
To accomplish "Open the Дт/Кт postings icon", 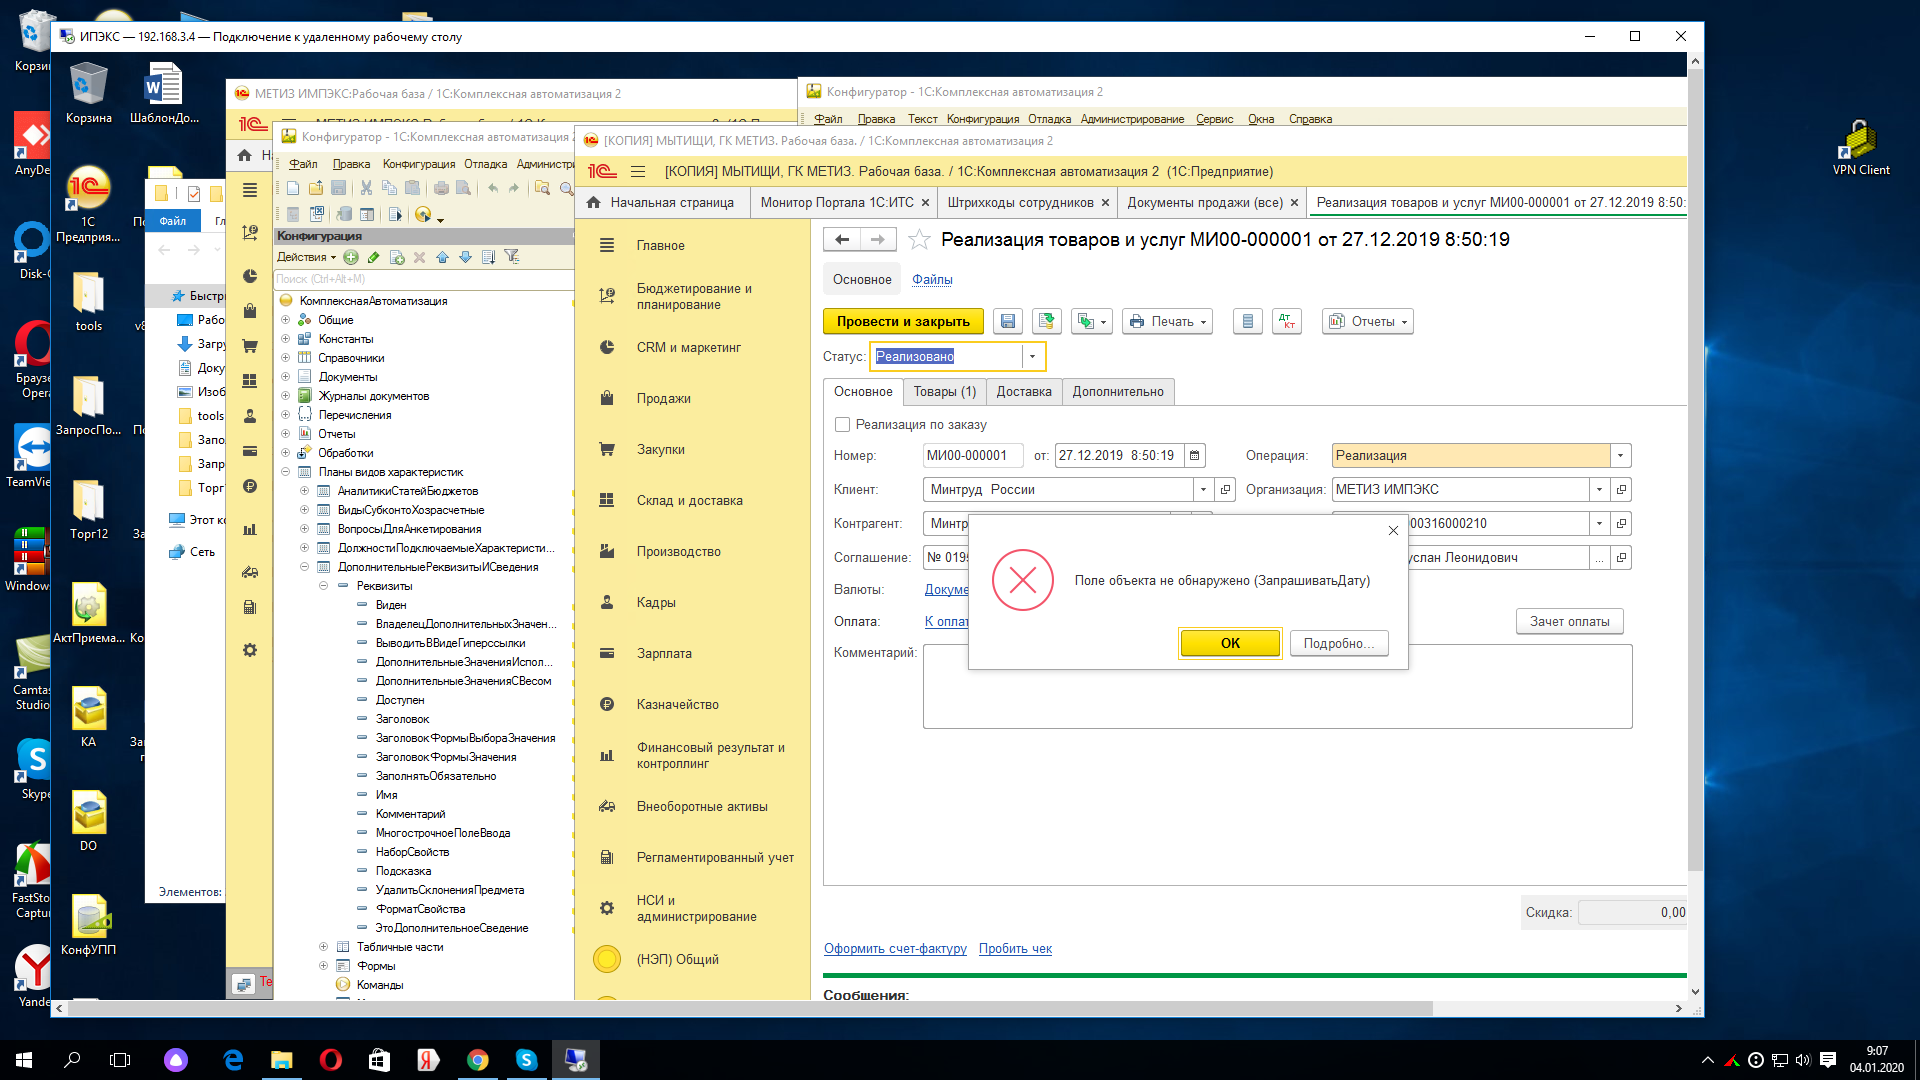I will point(1287,321).
